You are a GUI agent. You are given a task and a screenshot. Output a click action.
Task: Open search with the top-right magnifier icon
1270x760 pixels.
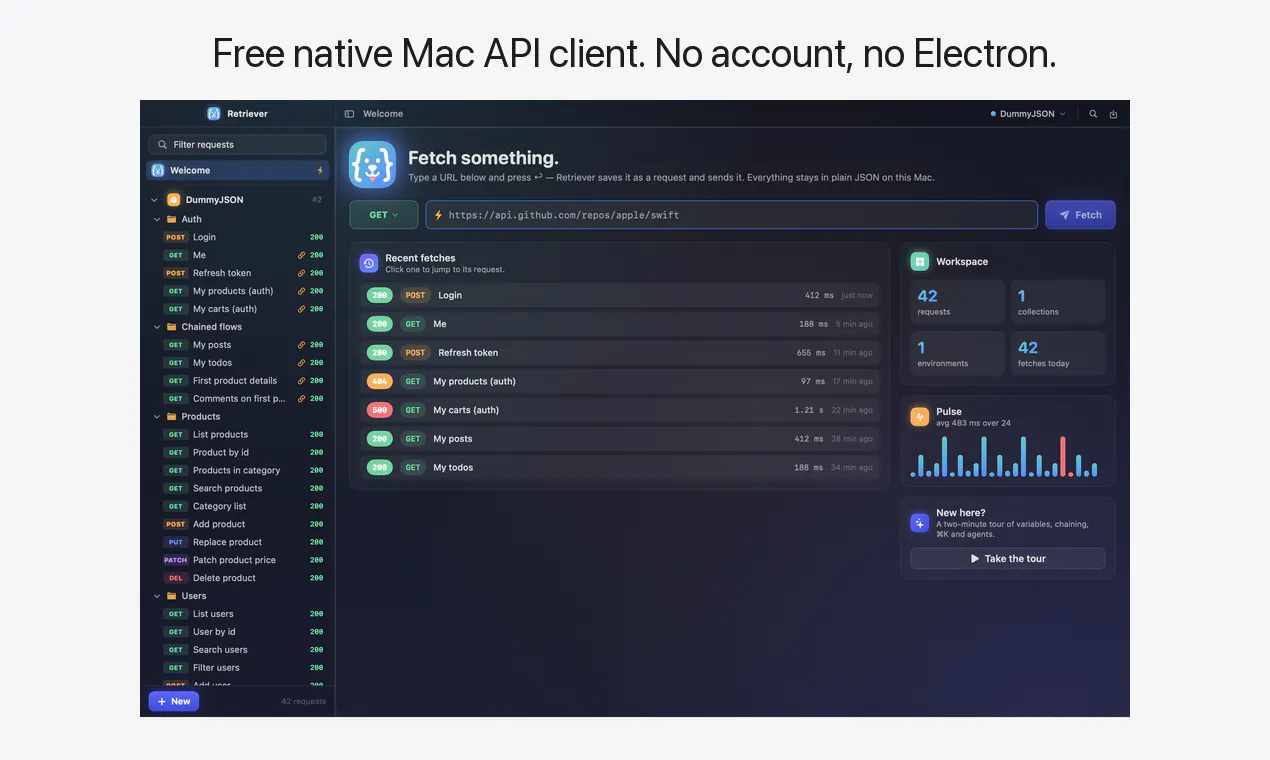[x=1093, y=114]
